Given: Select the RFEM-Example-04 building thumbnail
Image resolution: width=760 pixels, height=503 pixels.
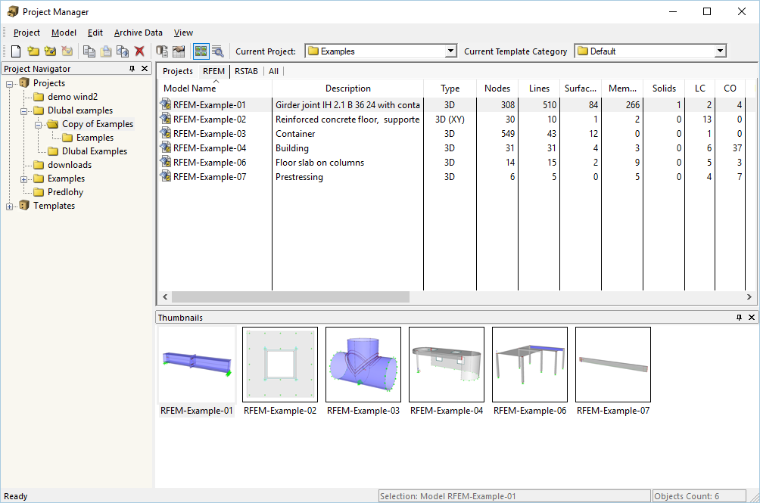Looking at the screenshot, I should point(446,364).
